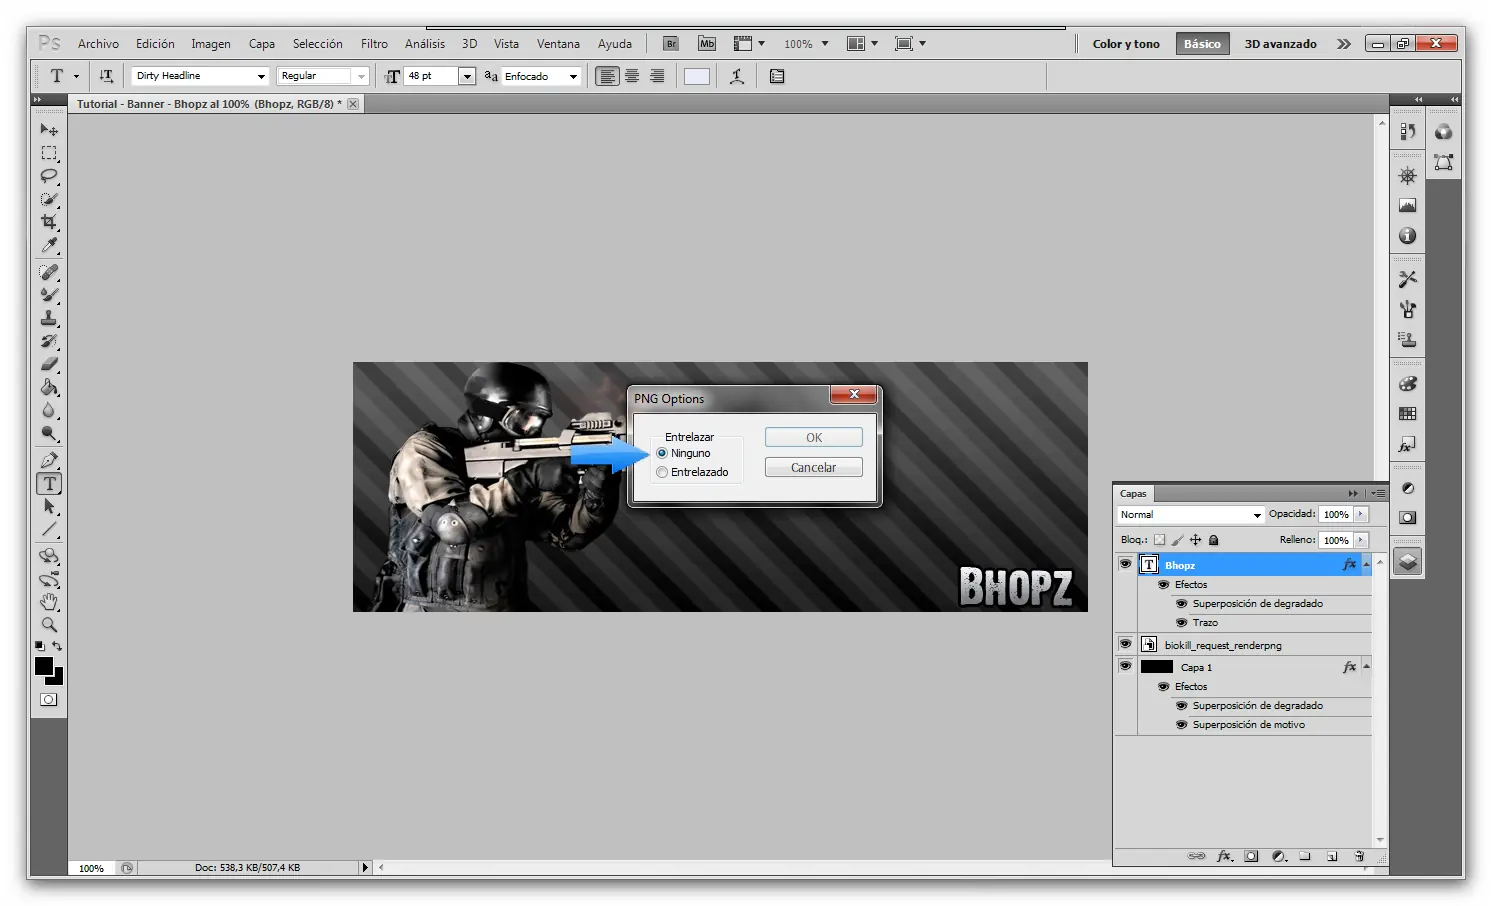Hide Capa 1's Superposición de degradado effect
1492x906 pixels.
1181,705
